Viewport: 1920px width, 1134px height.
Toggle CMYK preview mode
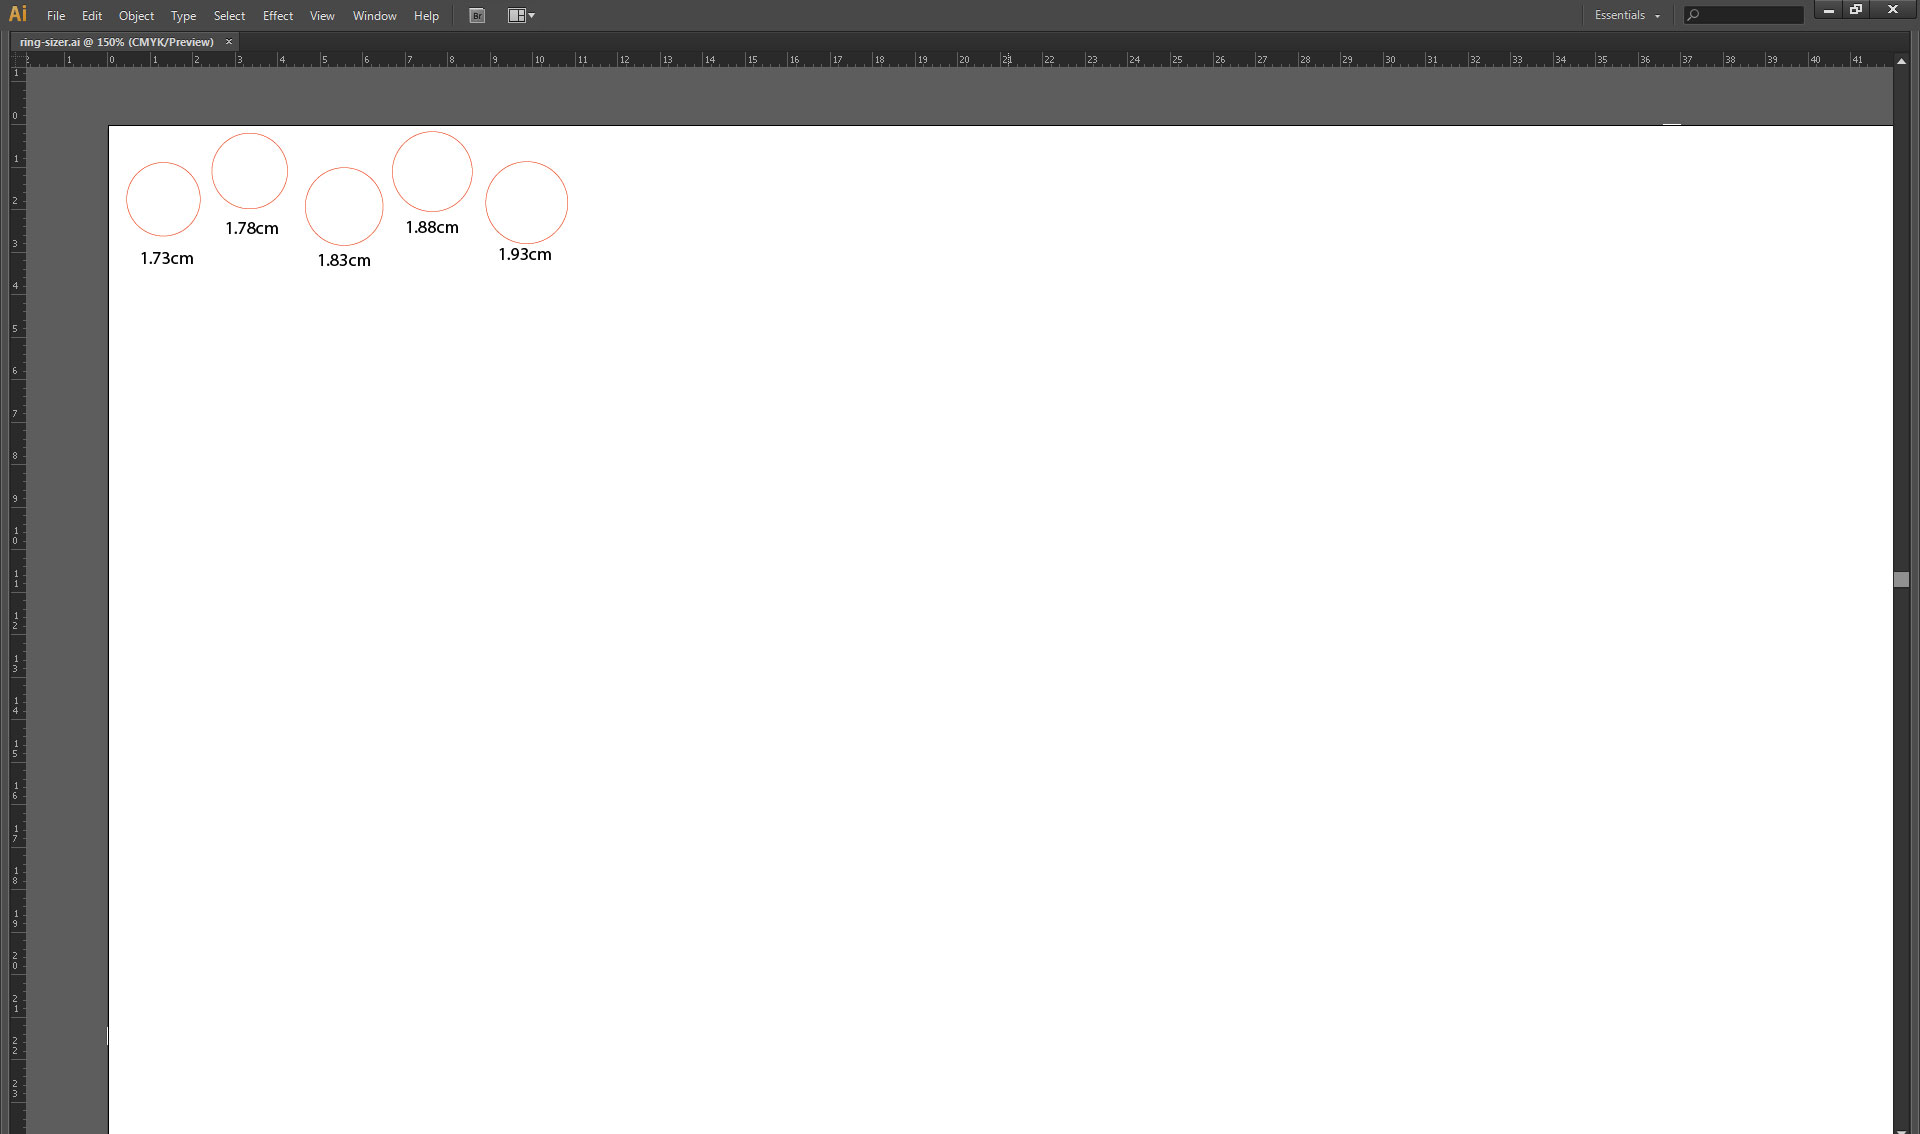pyautogui.click(x=321, y=15)
